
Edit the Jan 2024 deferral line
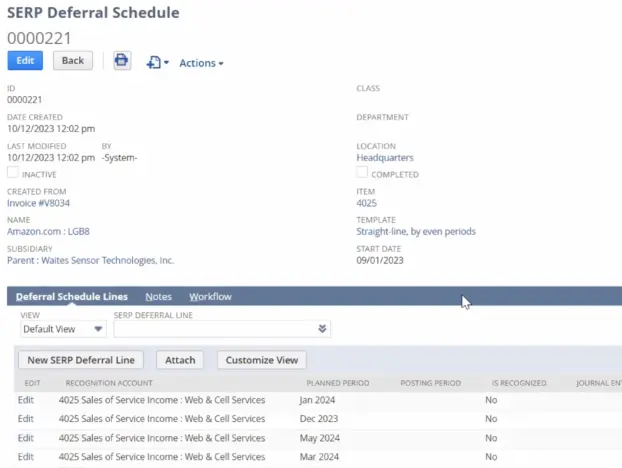(x=25, y=400)
